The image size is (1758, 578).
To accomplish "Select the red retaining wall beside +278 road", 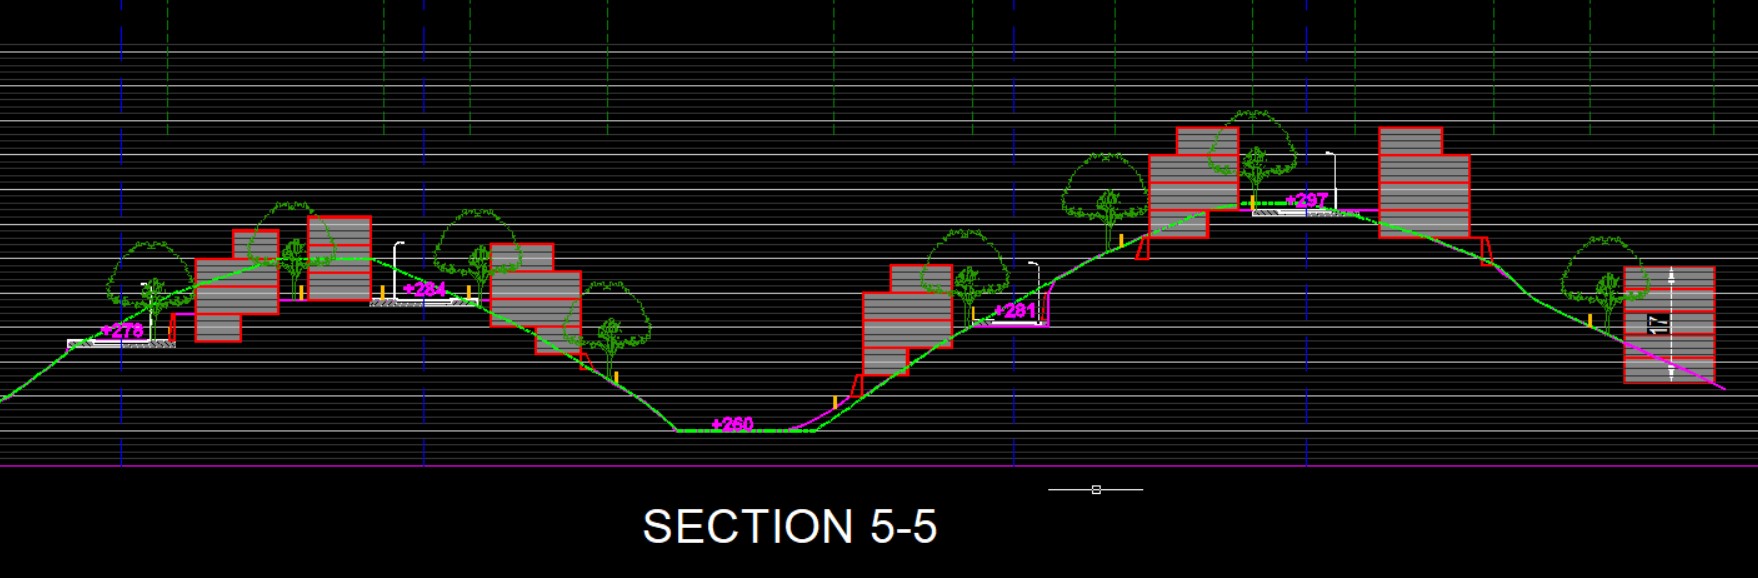I will (x=173, y=328).
